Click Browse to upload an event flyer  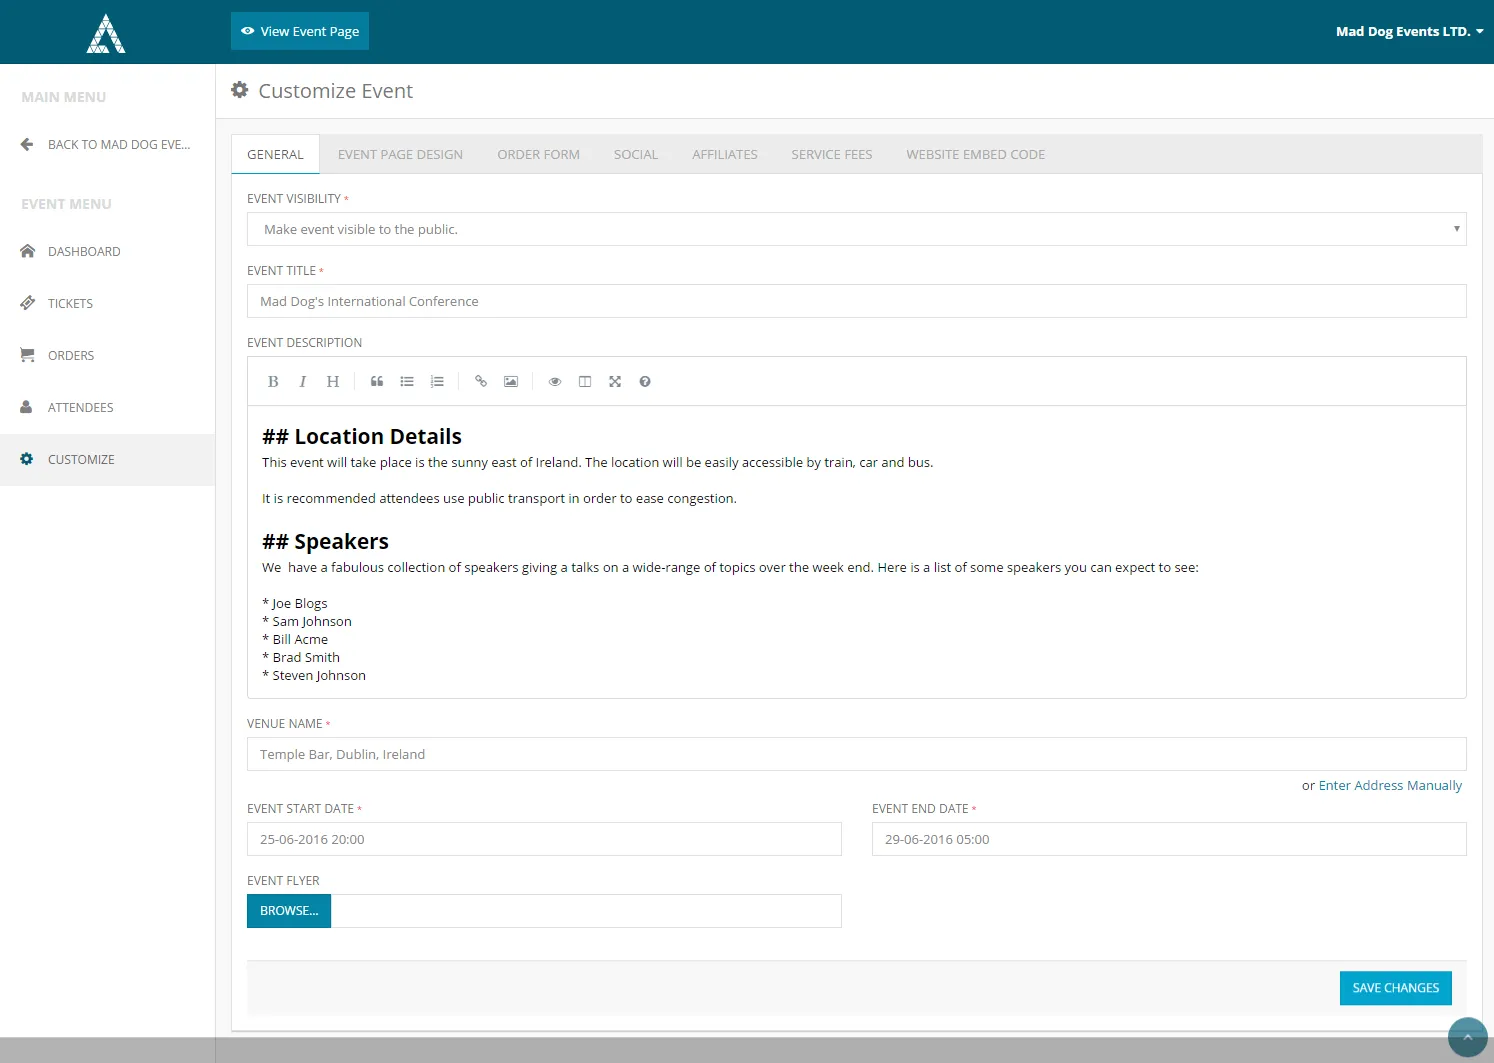tap(288, 911)
